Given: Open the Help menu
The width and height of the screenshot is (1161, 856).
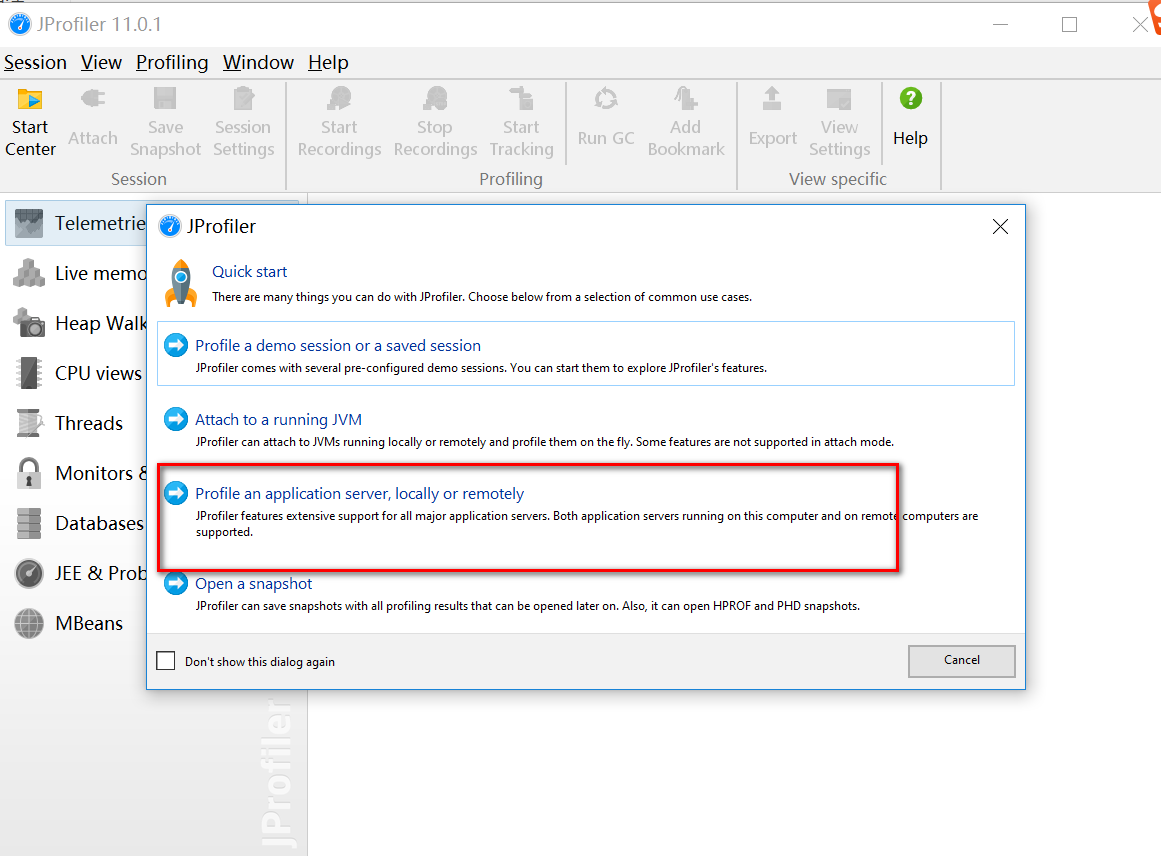Looking at the screenshot, I should pyautogui.click(x=328, y=62).
